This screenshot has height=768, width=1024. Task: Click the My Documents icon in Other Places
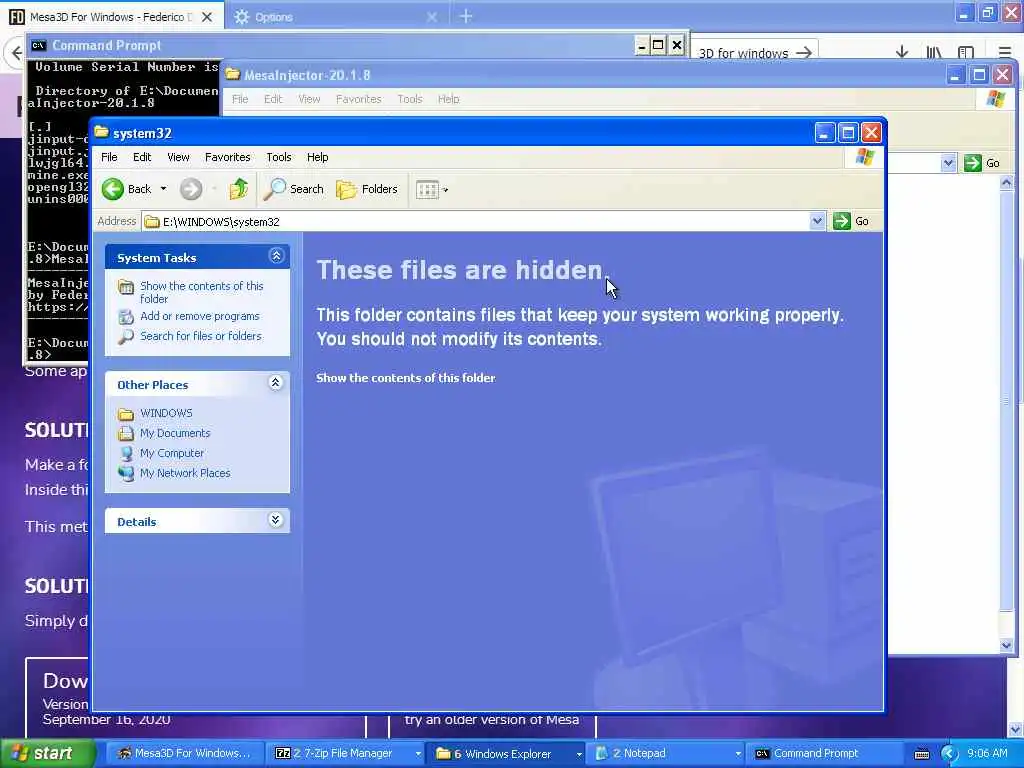click(126, 434)
